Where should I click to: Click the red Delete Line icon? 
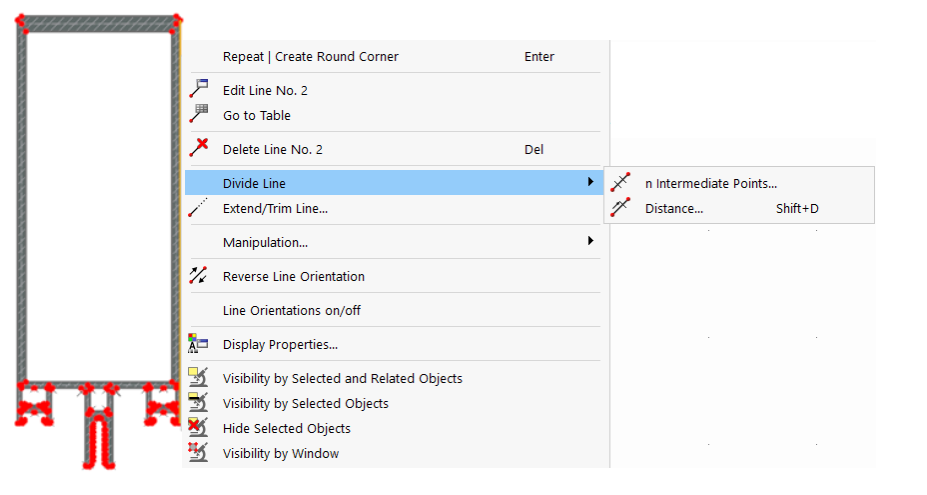coord(199,149)
